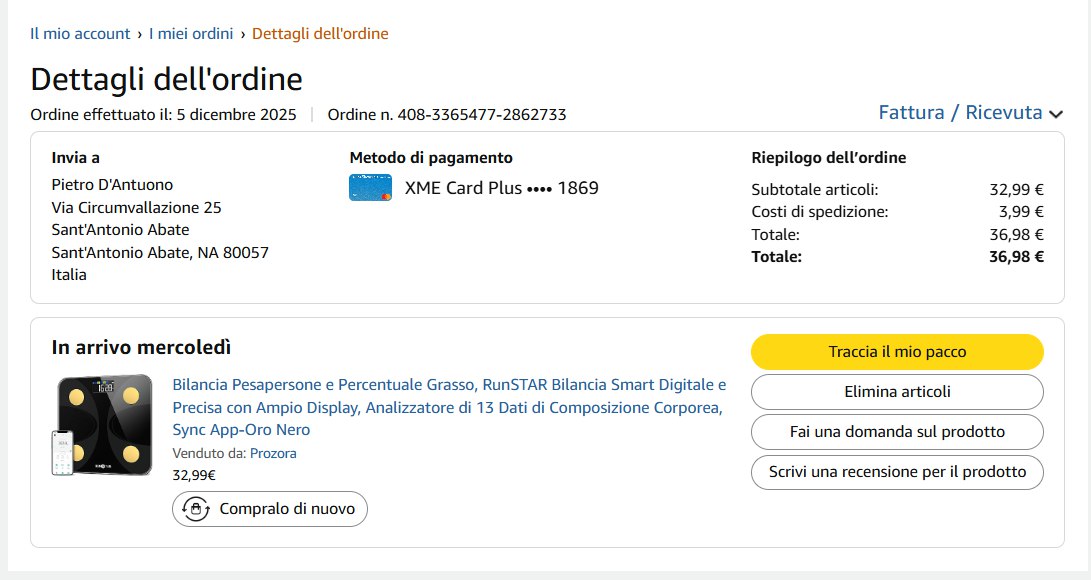The height and width of the screenshot is (580, 1091).
Task: Click the Dettagli dell'ordine breadcrumb item
Action: pos(320,34)
